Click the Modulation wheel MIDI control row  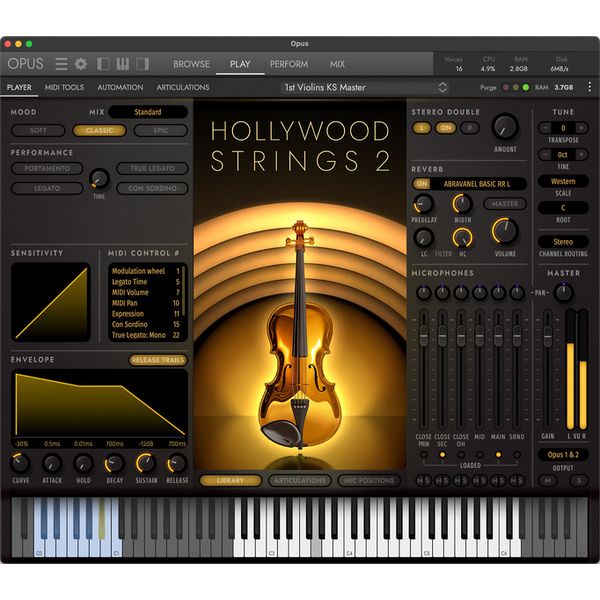pyautogui.click(x=146, y=271)
